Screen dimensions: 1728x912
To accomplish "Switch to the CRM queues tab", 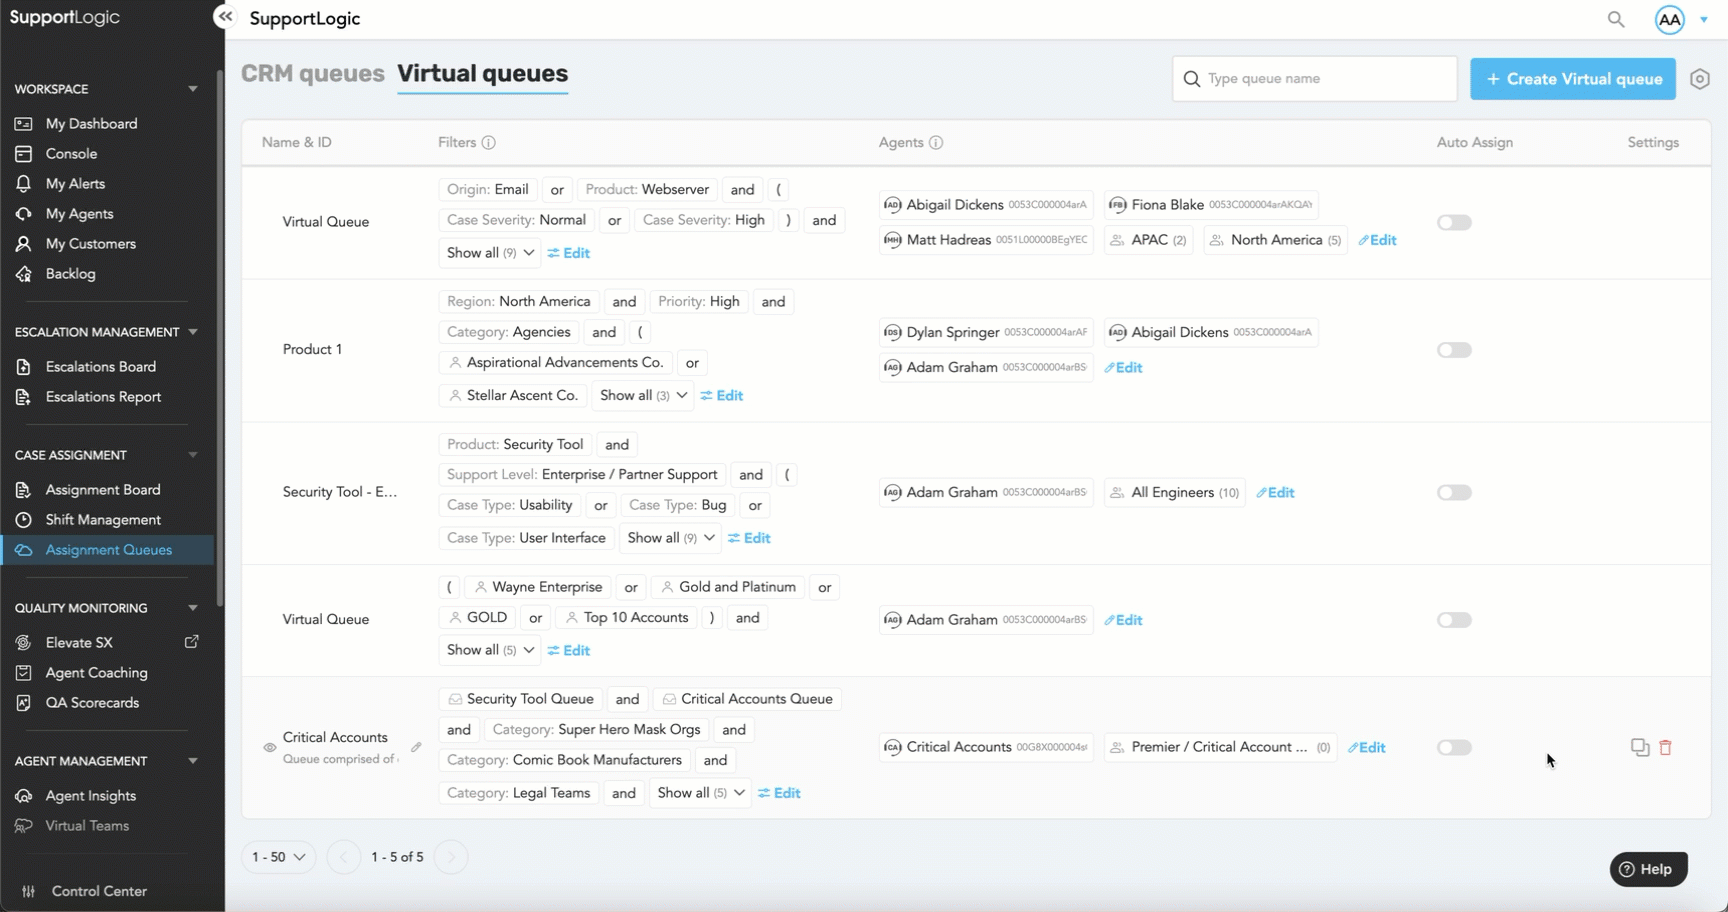I will coord(313,74).
